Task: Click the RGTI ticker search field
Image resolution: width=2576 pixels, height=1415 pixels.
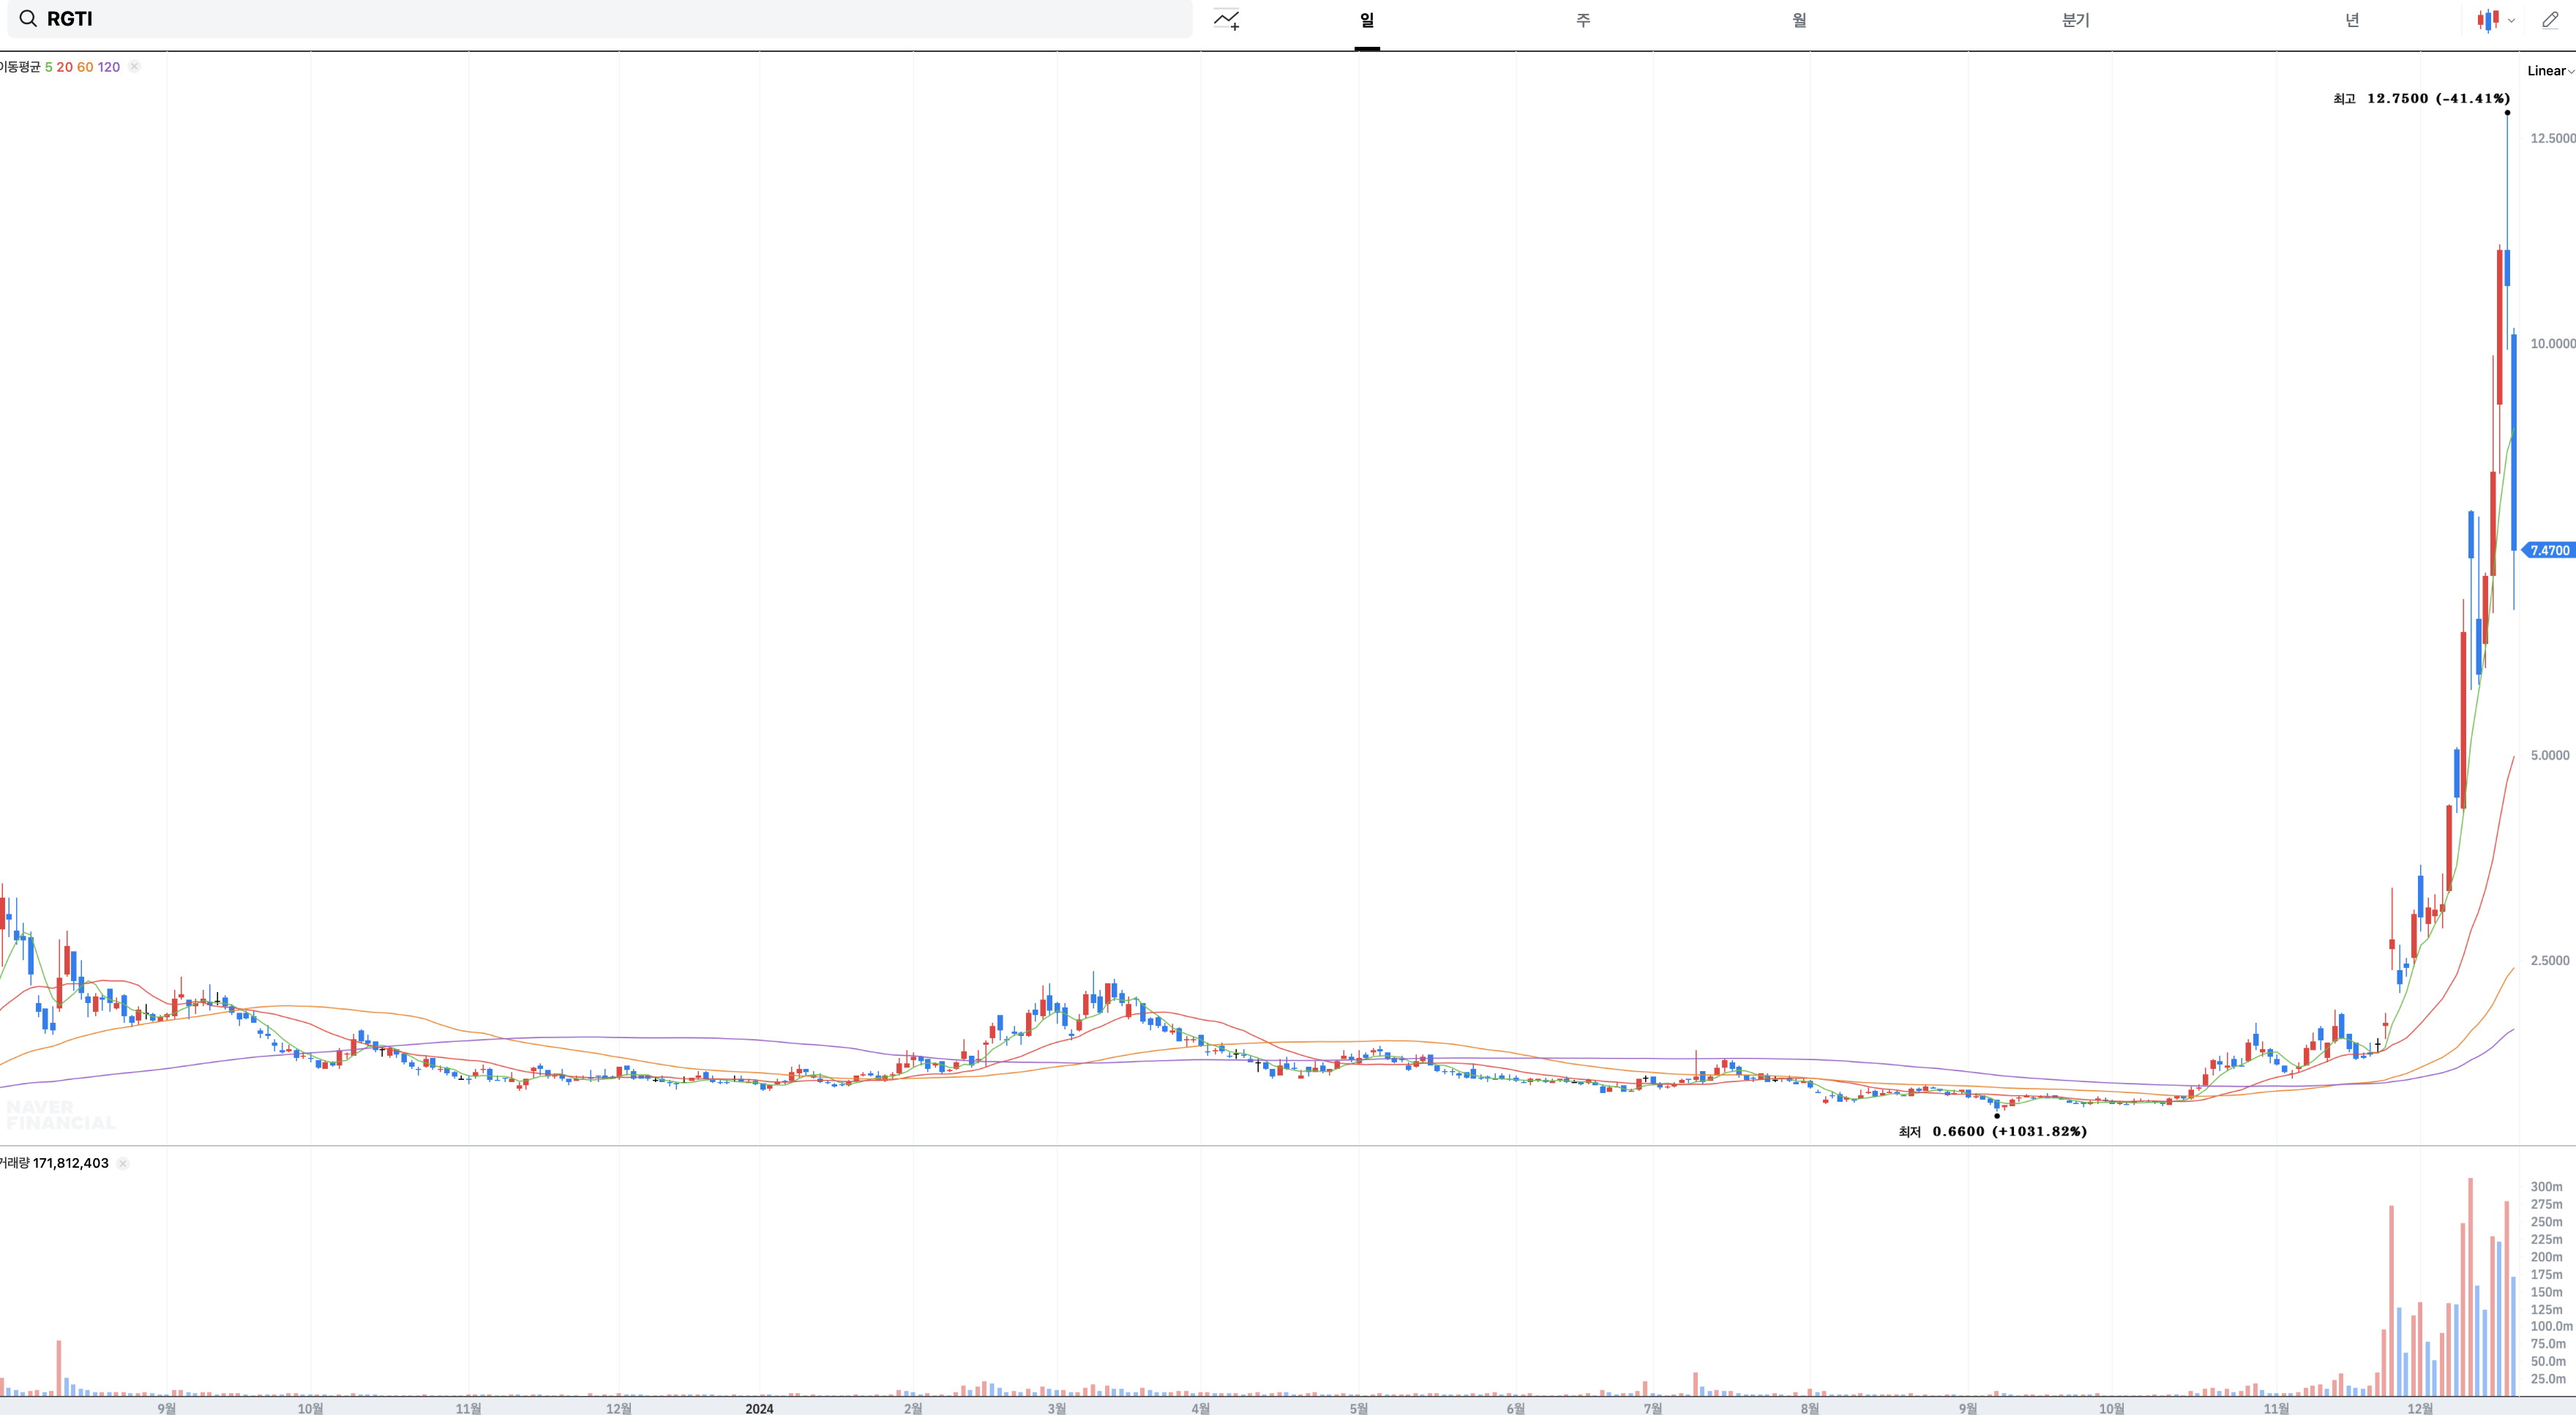Action: coord(600,19)
